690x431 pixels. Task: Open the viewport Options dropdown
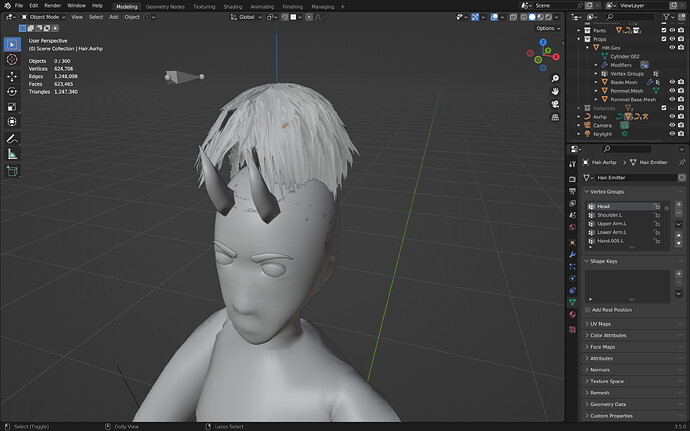pos(548,28)
